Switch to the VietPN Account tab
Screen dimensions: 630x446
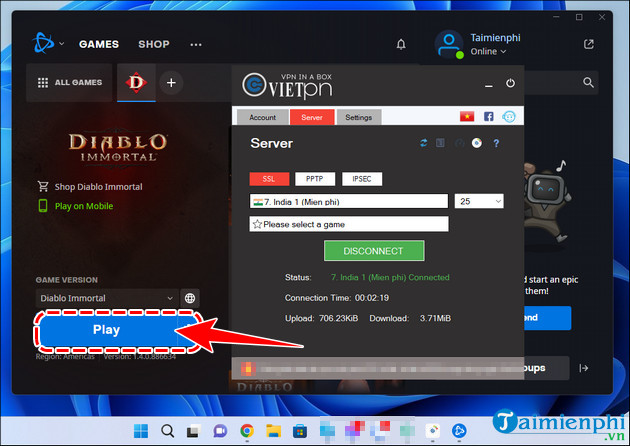[x=262, y=117]
